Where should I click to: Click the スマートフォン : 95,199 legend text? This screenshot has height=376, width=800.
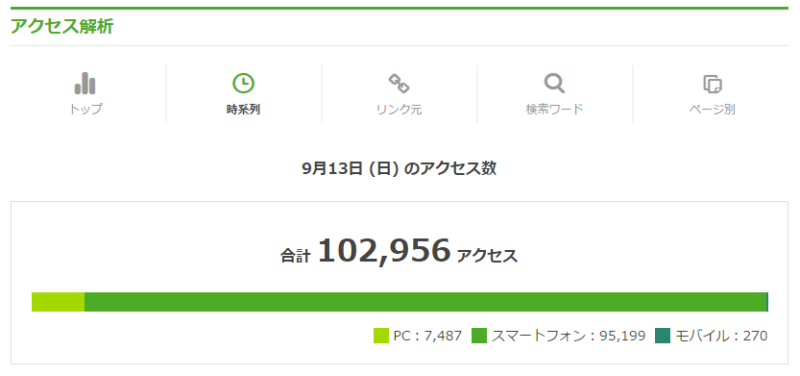click(568, 336)
